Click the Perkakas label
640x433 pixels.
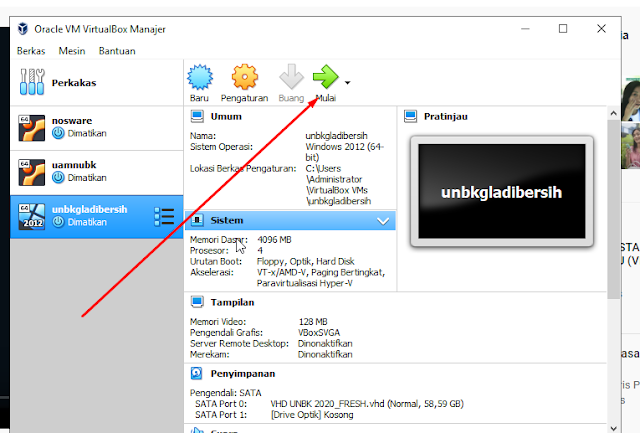74,83
